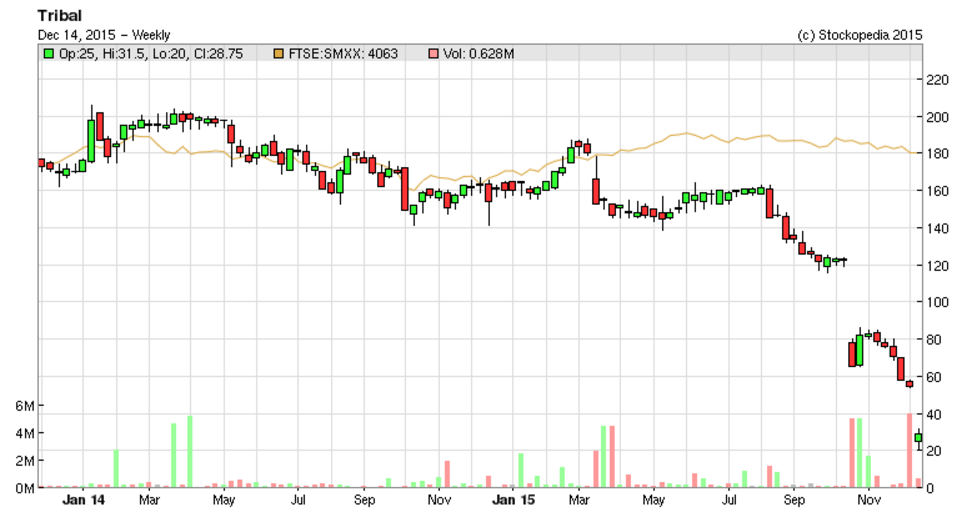This screenshot has width=970, height=522.
Task: Click the '4M' volume axis label
Action: click(25, 433)
